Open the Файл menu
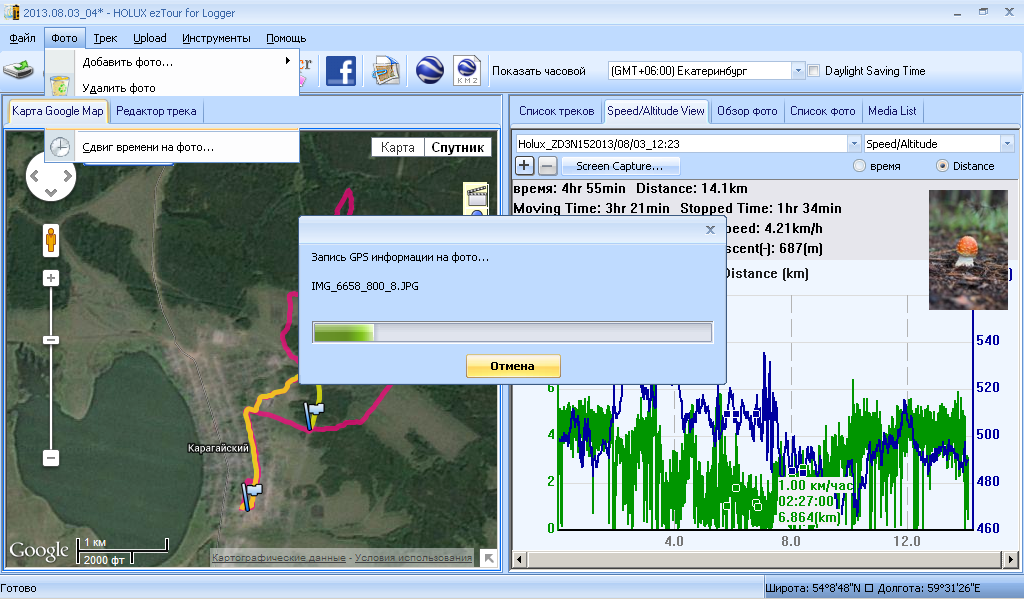 (22, 38)
